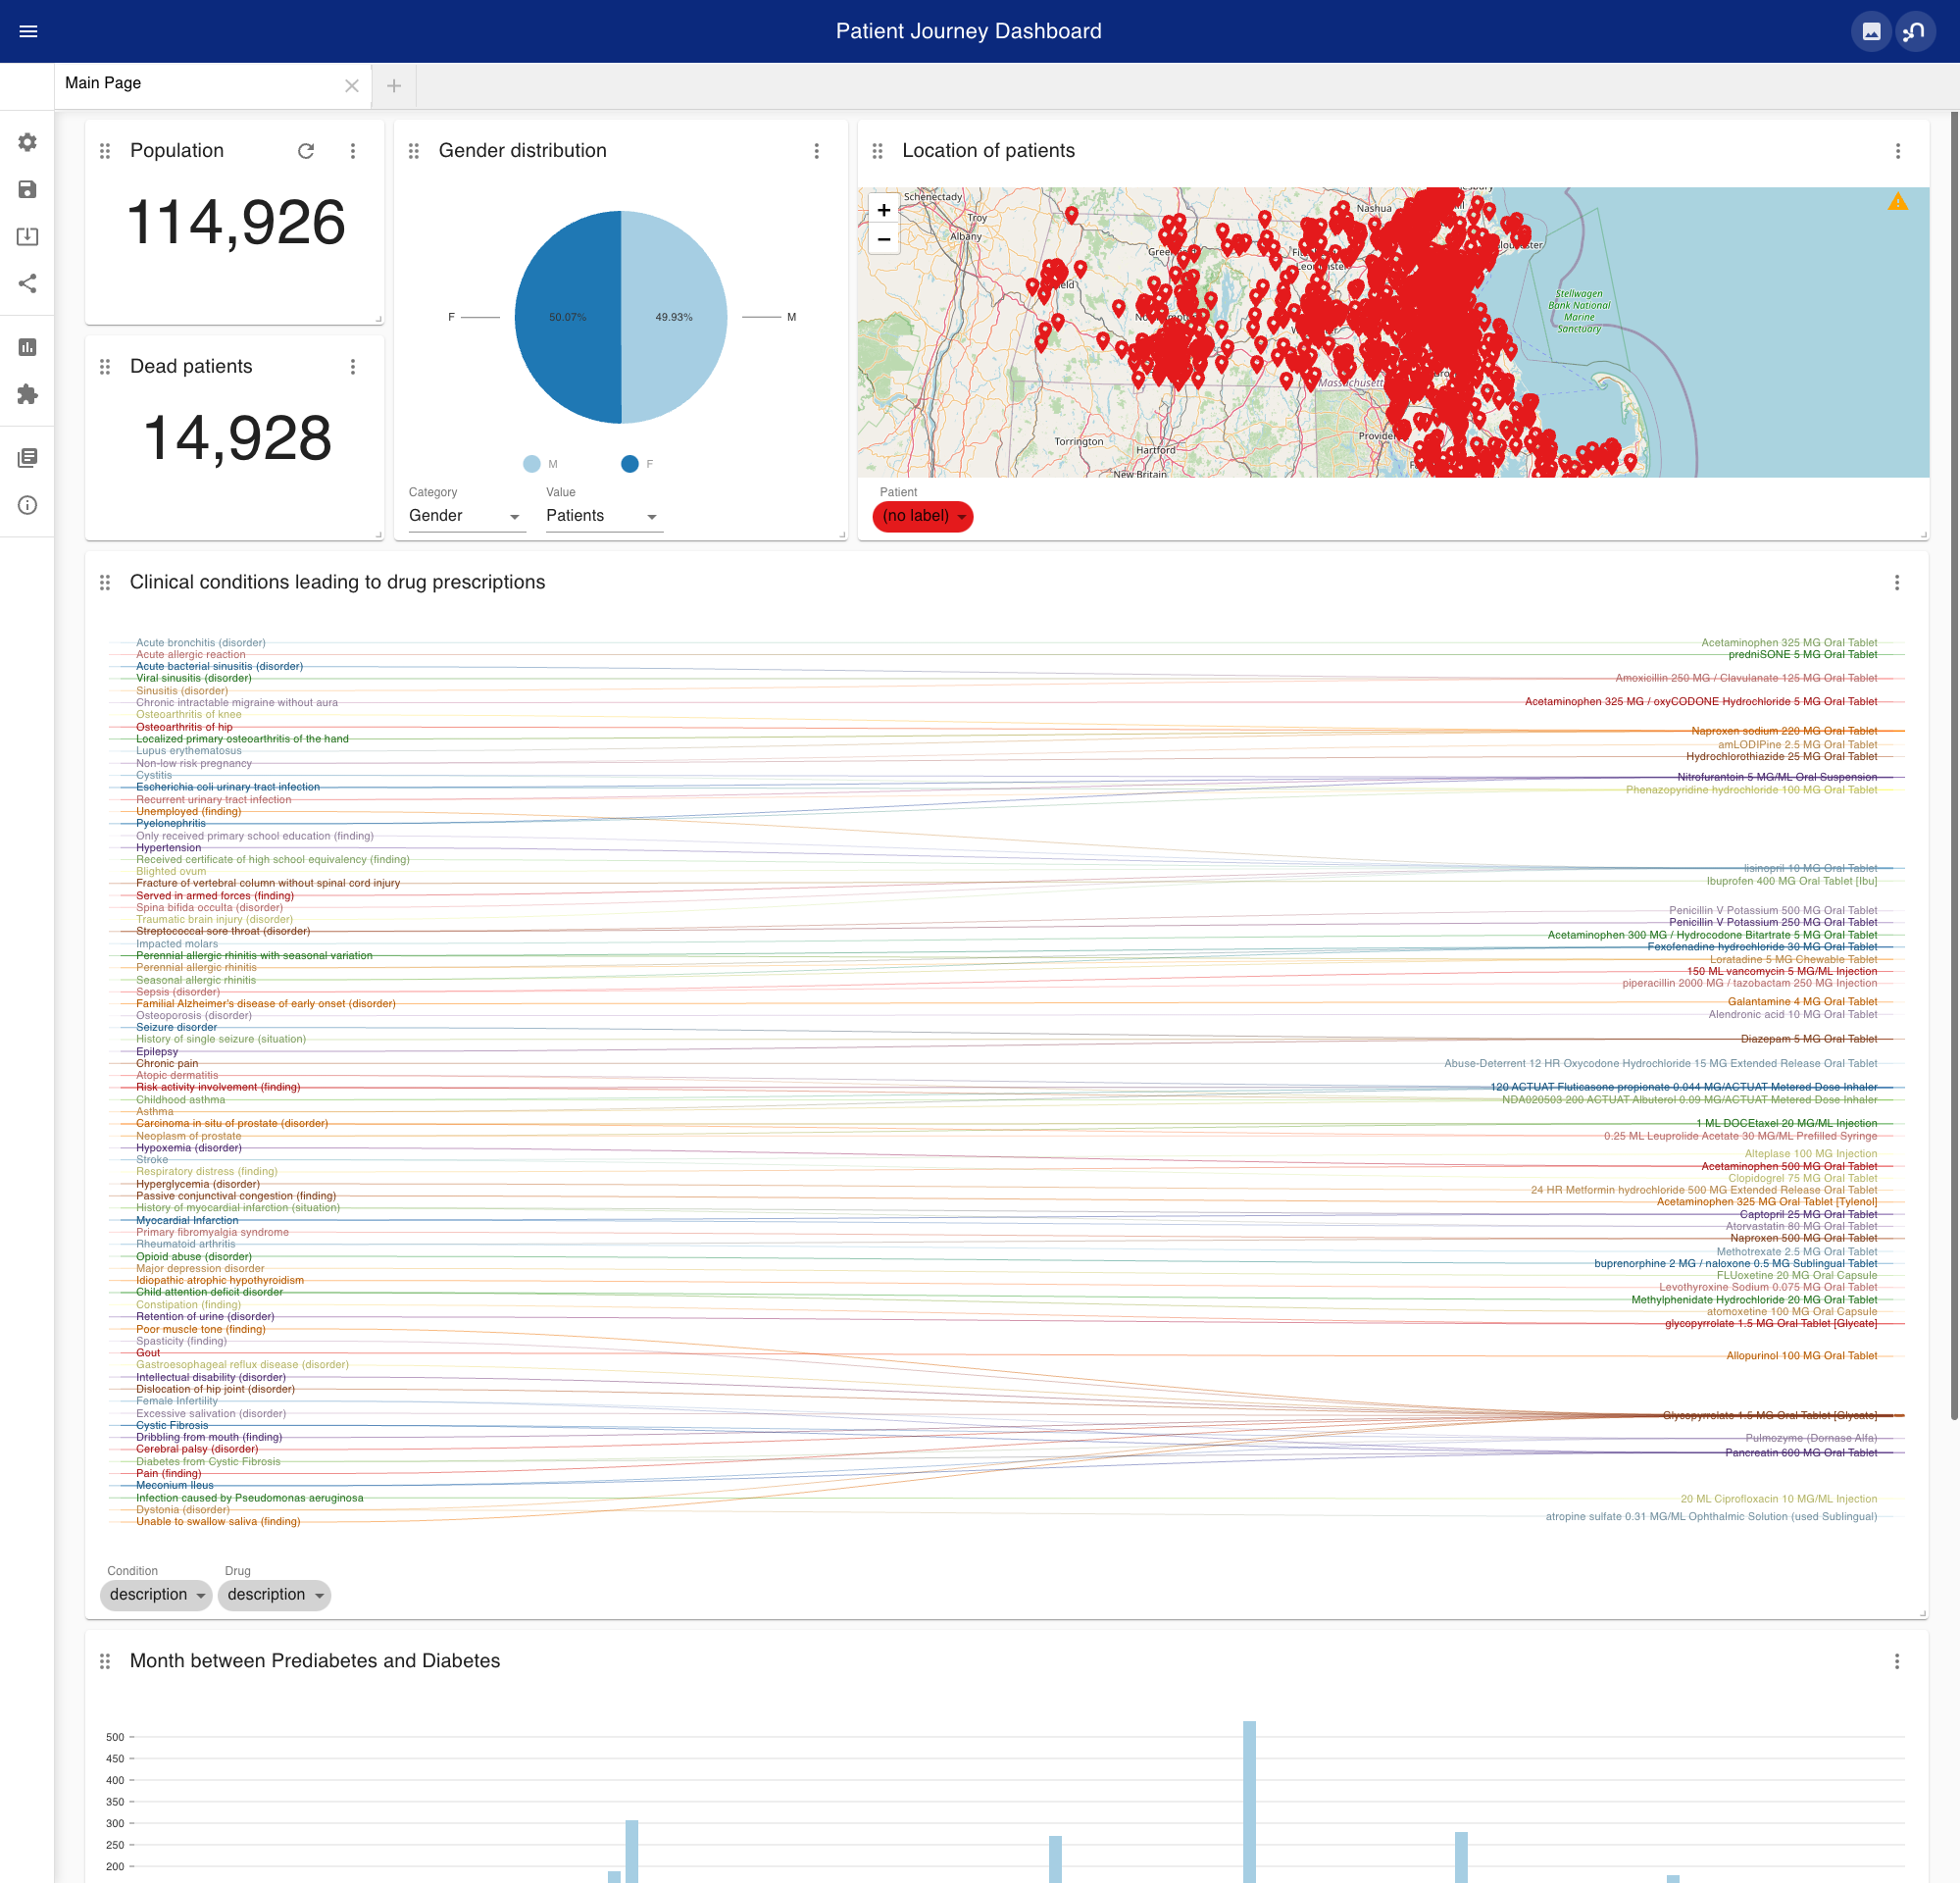Click the image download icon in header
Screen dimensions: 1960x1883
[x=1871, y=31]
